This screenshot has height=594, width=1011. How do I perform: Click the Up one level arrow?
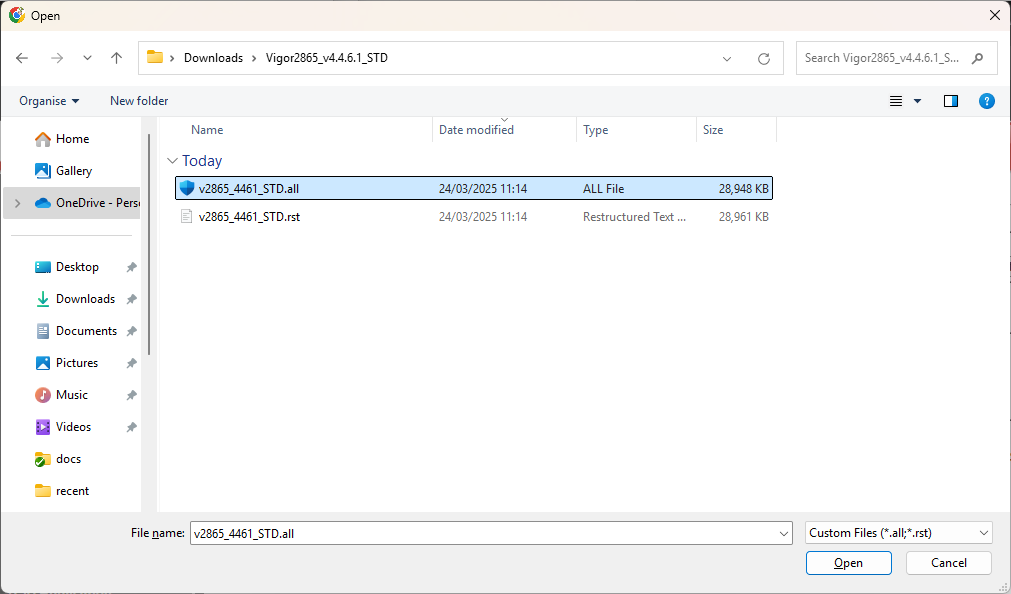[x=116, y=58]
